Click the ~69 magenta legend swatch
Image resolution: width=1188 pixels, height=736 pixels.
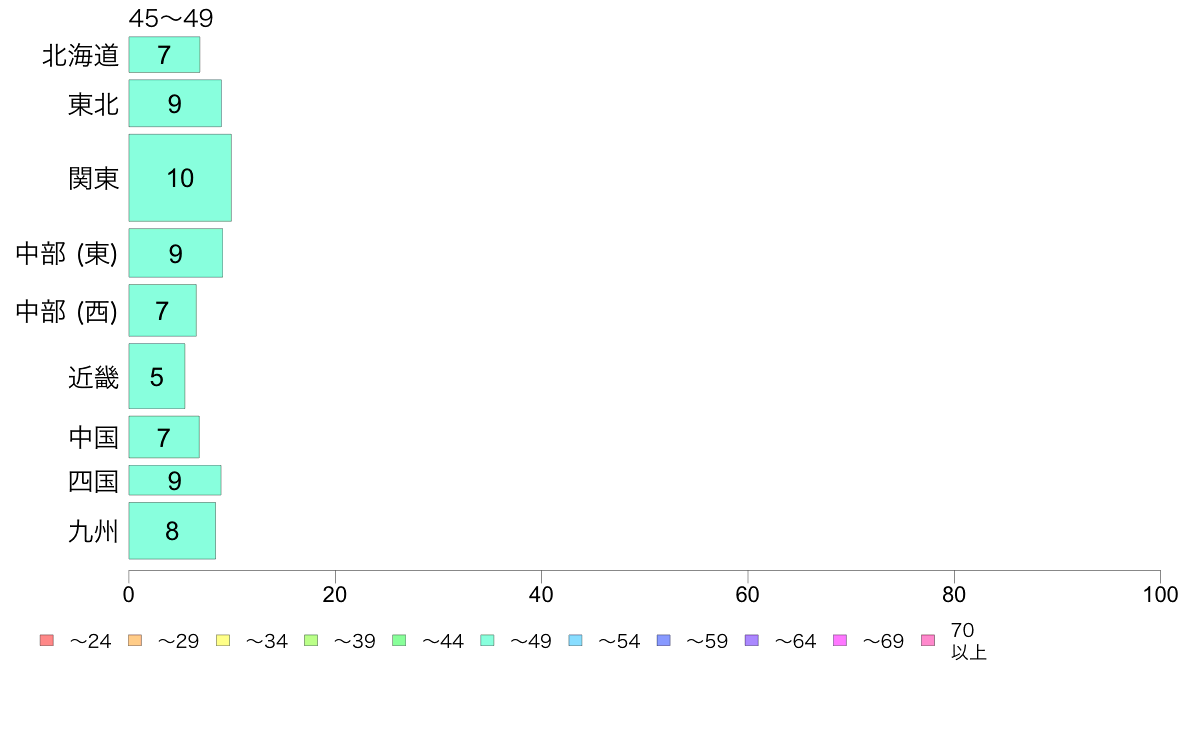point(839,640)
